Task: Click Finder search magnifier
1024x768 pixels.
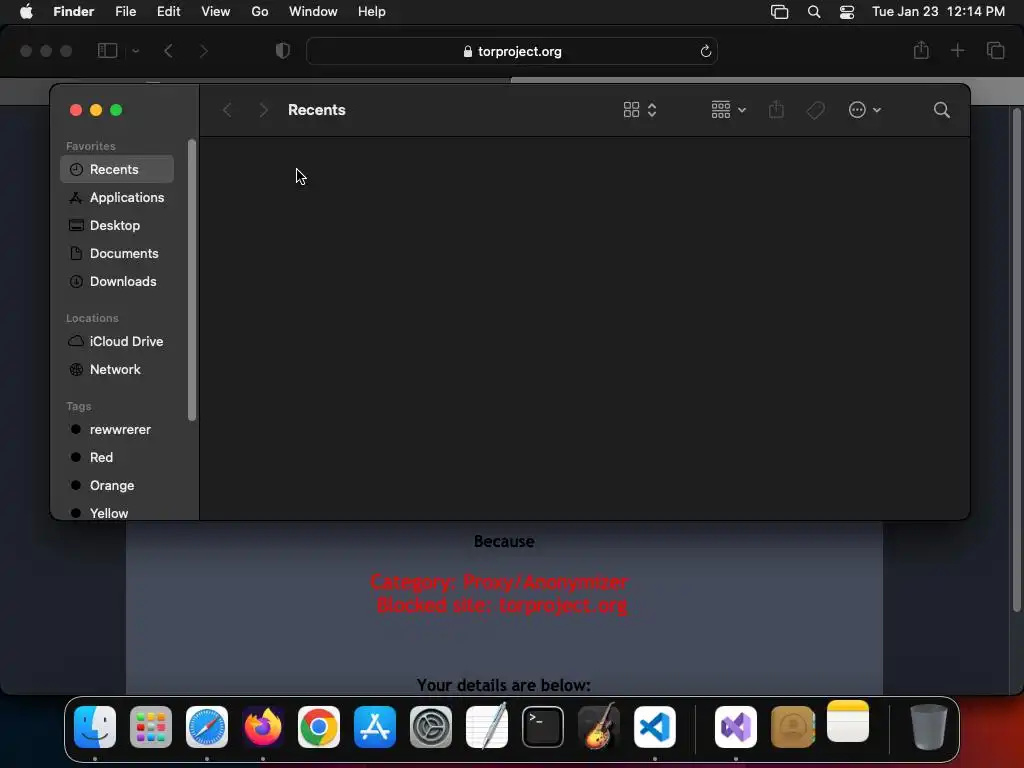Action: click(x=941, y=110)
